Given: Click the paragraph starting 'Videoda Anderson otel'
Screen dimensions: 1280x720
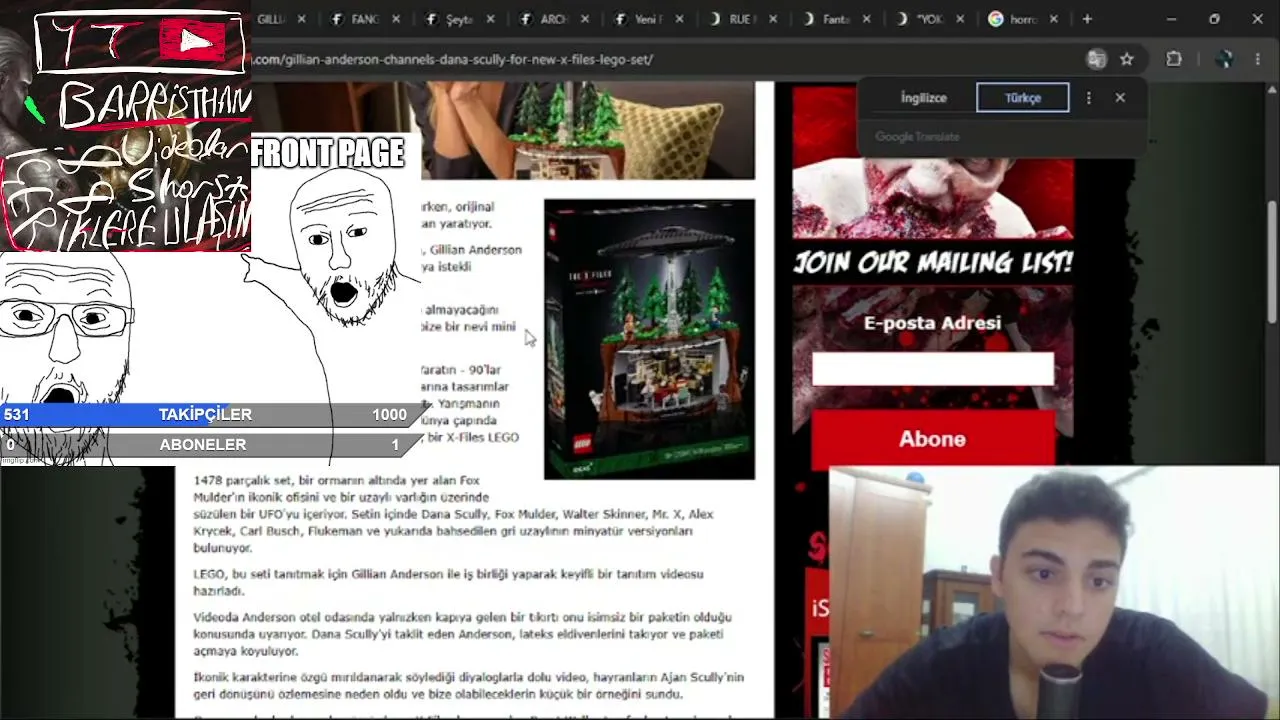Looking at the screenshot, I should coord(462,634).
